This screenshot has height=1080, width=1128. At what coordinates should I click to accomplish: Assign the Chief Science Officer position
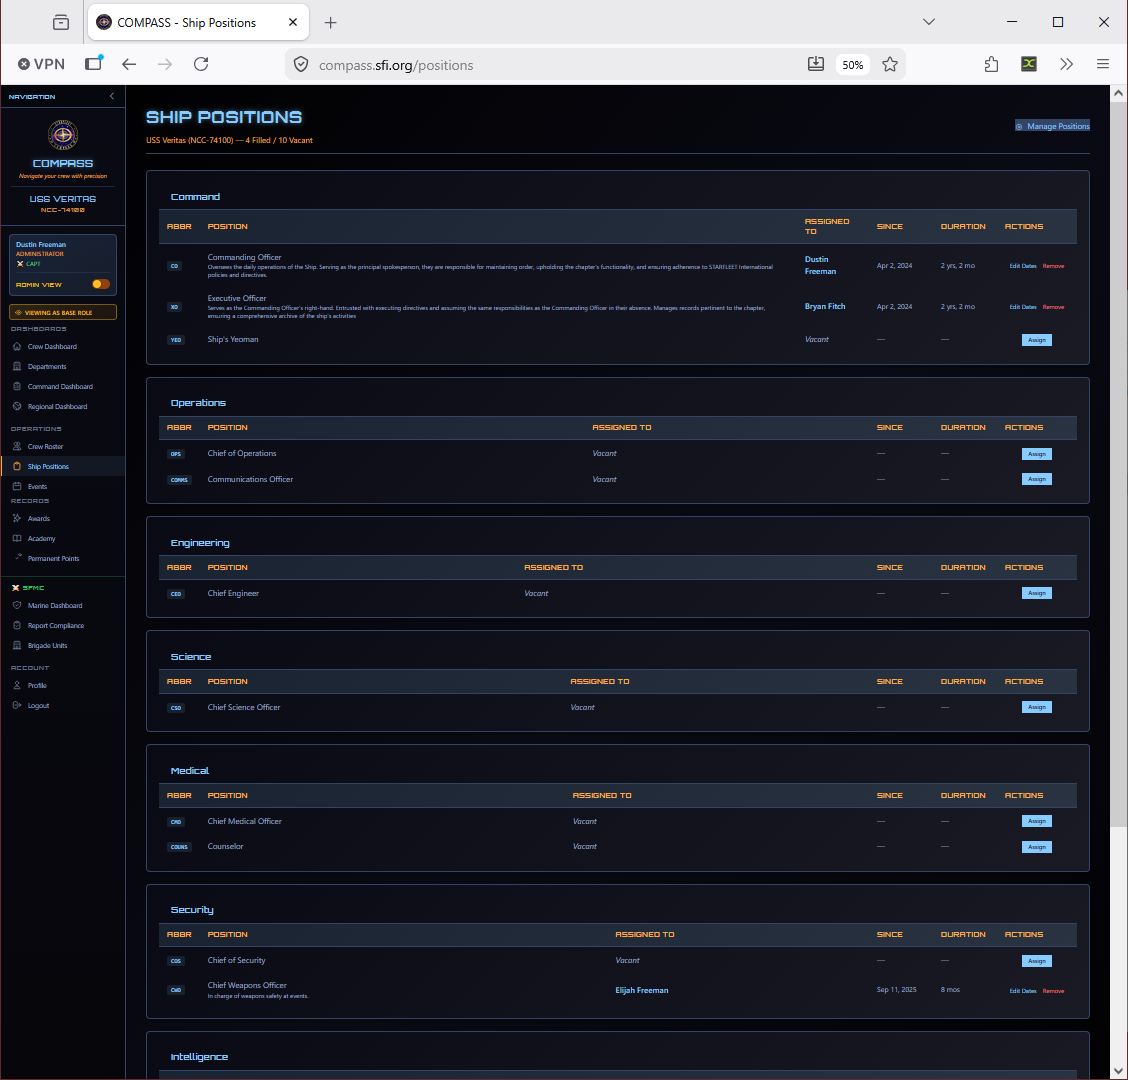1037,707
